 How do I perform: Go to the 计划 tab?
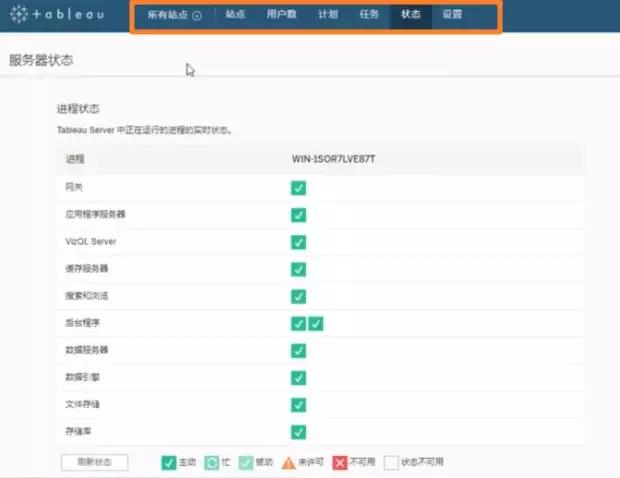pyautogui.click(x=328, y=16)
